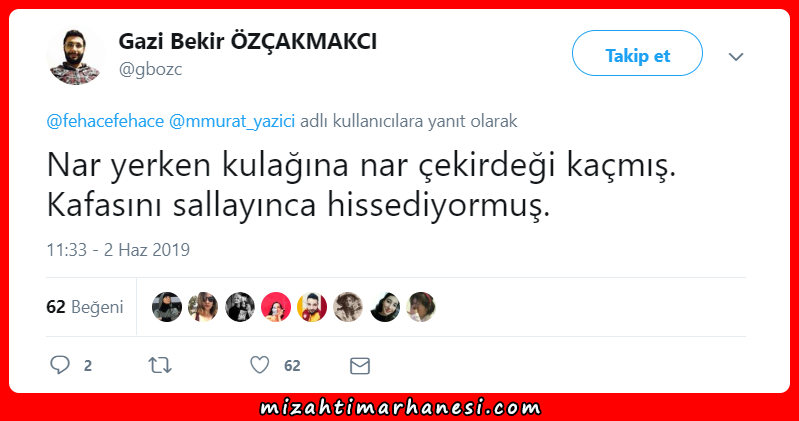Click first liker avatar with headscarf

[x=167, y=307]
